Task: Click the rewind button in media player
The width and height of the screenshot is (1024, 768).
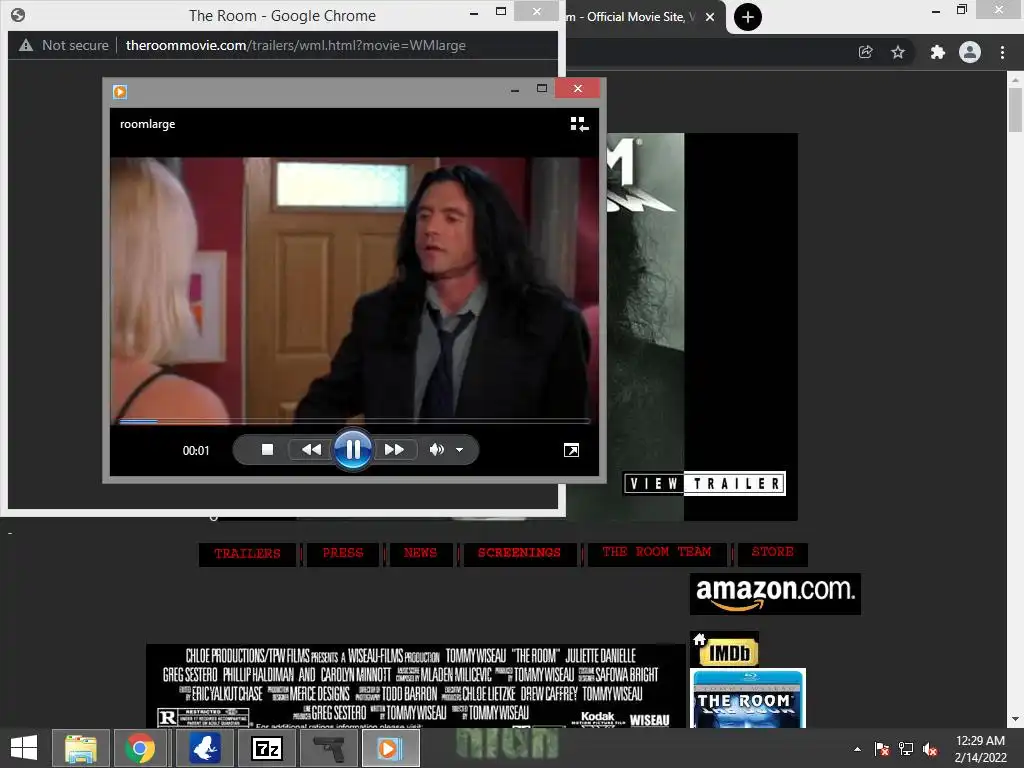Action: pyautogui.click(x=312, y=449)
